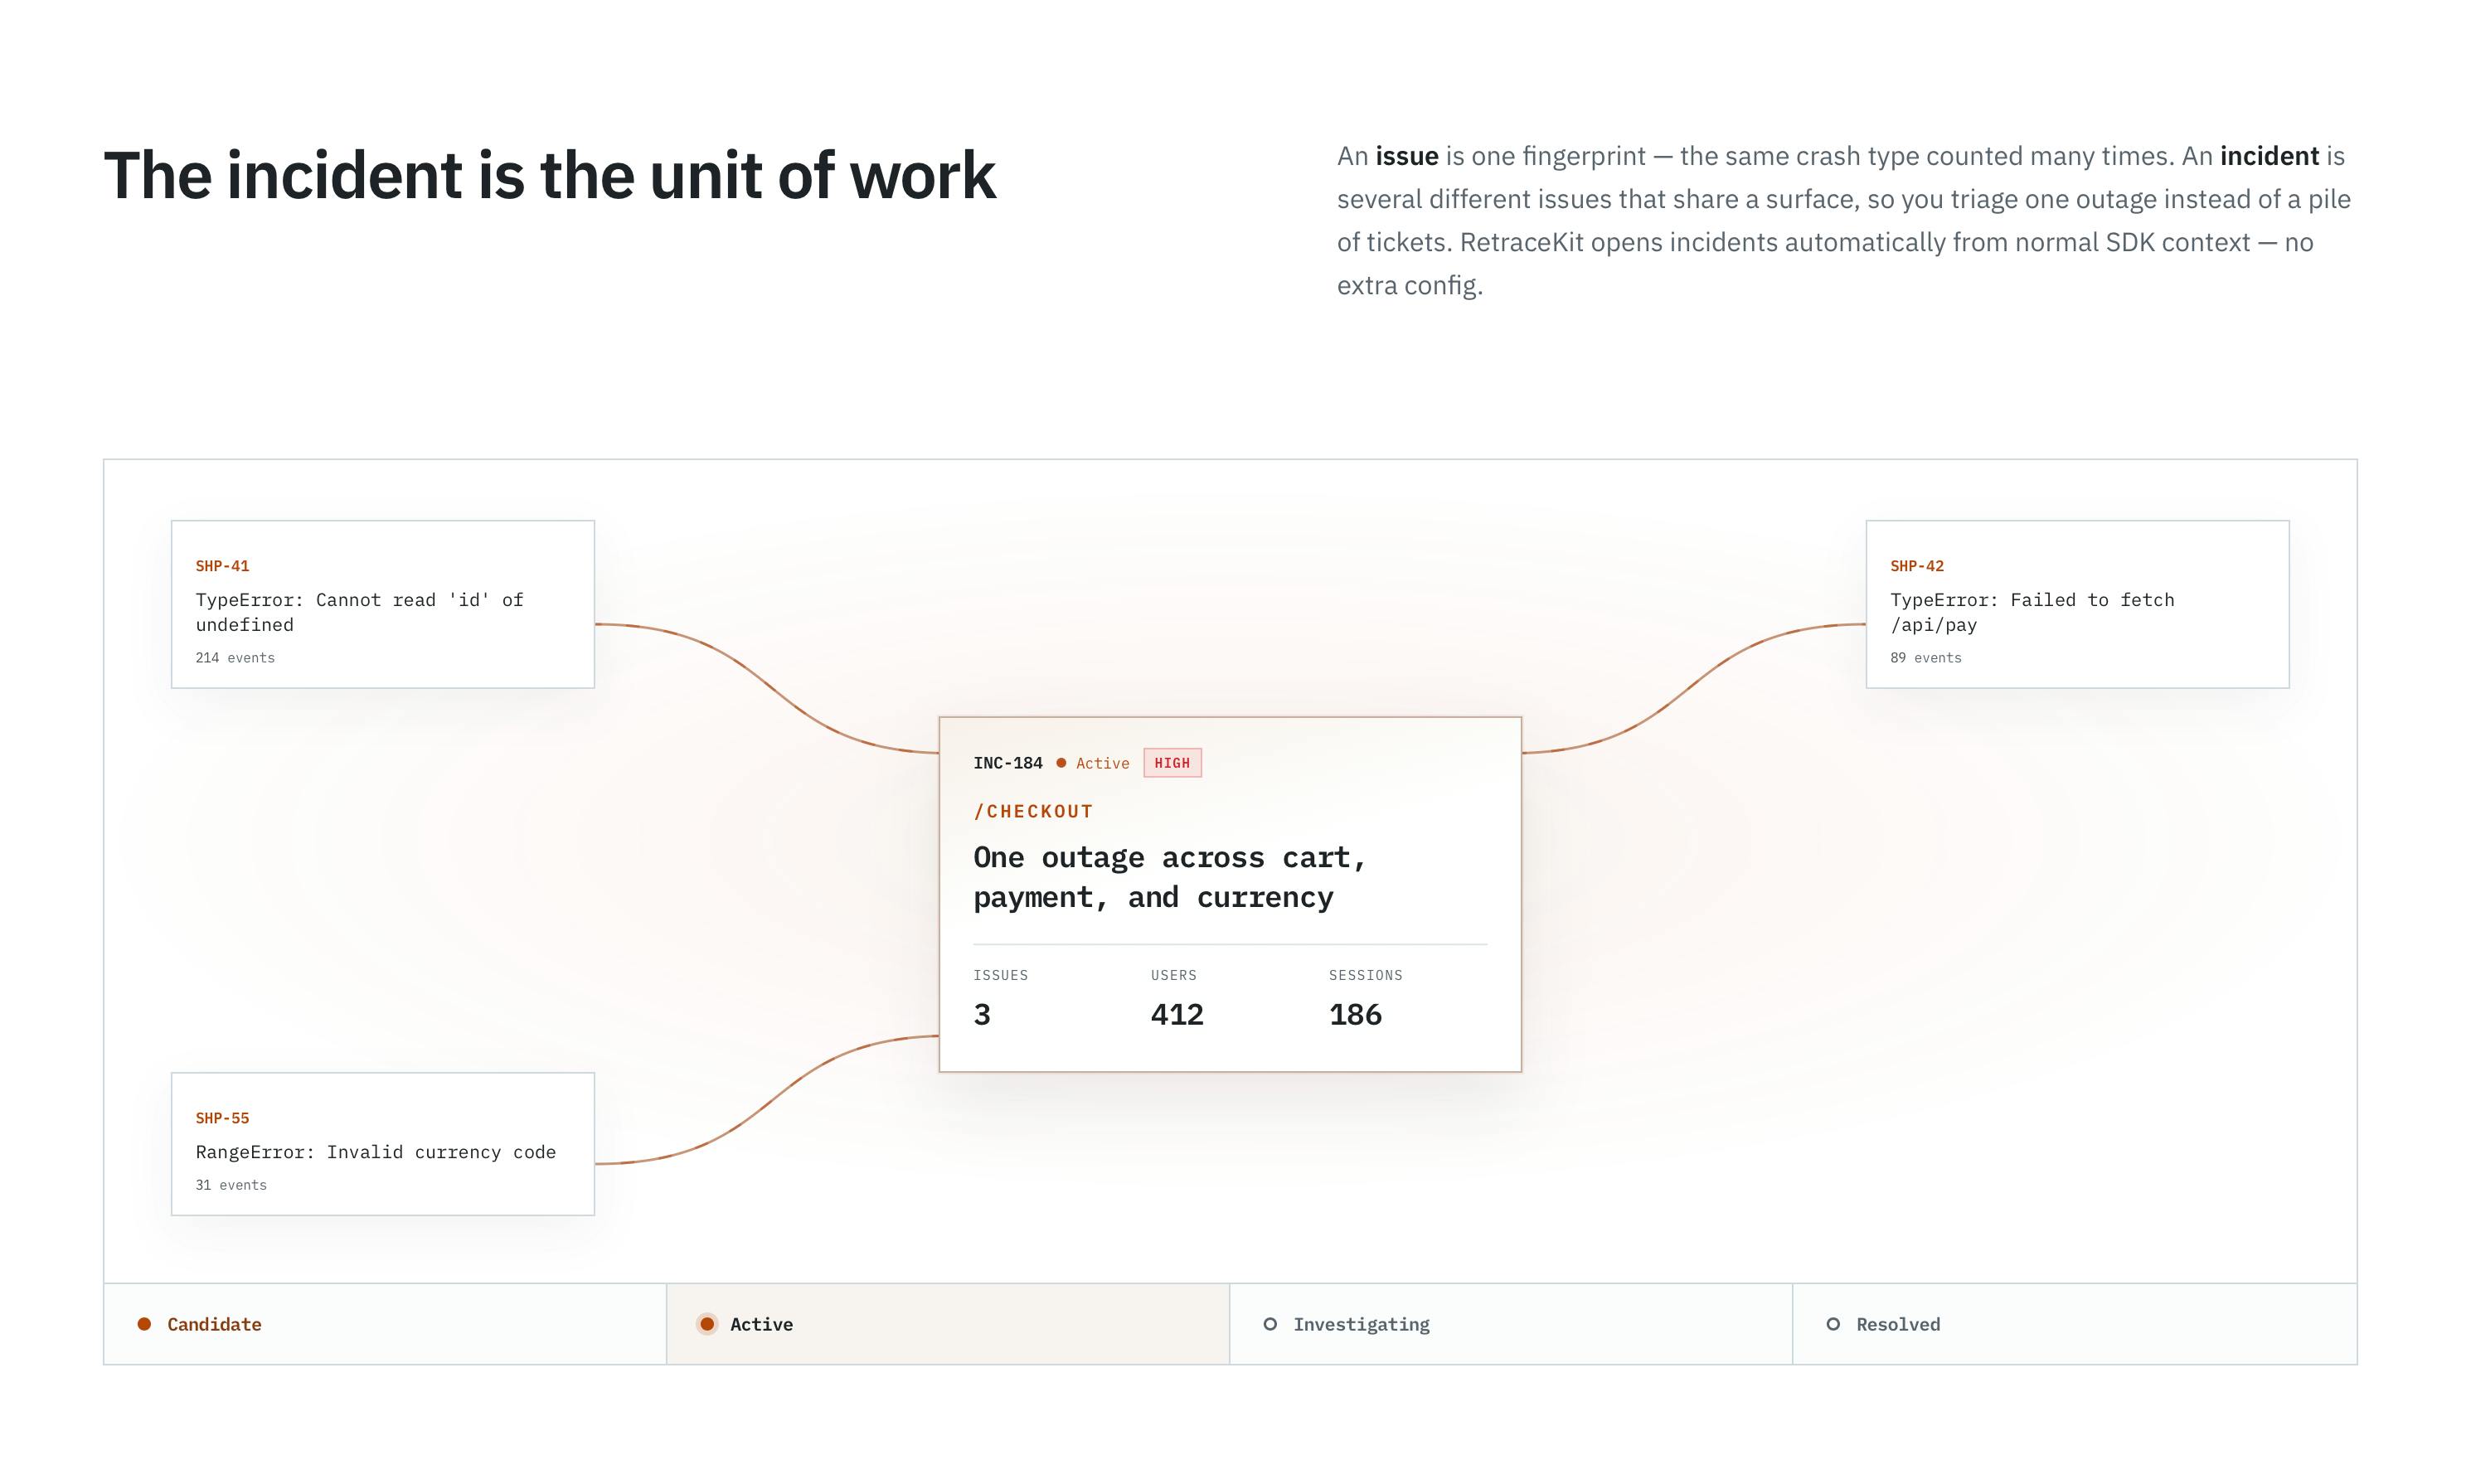Image resolution: width=2471 pixels, height=1484 pixels.
Task: Click the ISSUES count of 3
Action: [x=982, y=1014]
